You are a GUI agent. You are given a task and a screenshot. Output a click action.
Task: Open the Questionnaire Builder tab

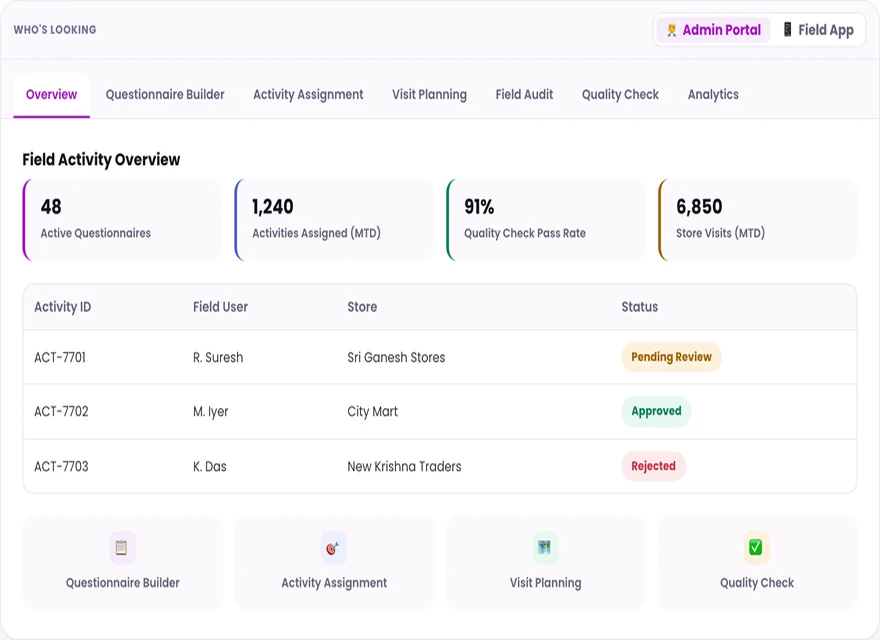(x=165, y=94)
